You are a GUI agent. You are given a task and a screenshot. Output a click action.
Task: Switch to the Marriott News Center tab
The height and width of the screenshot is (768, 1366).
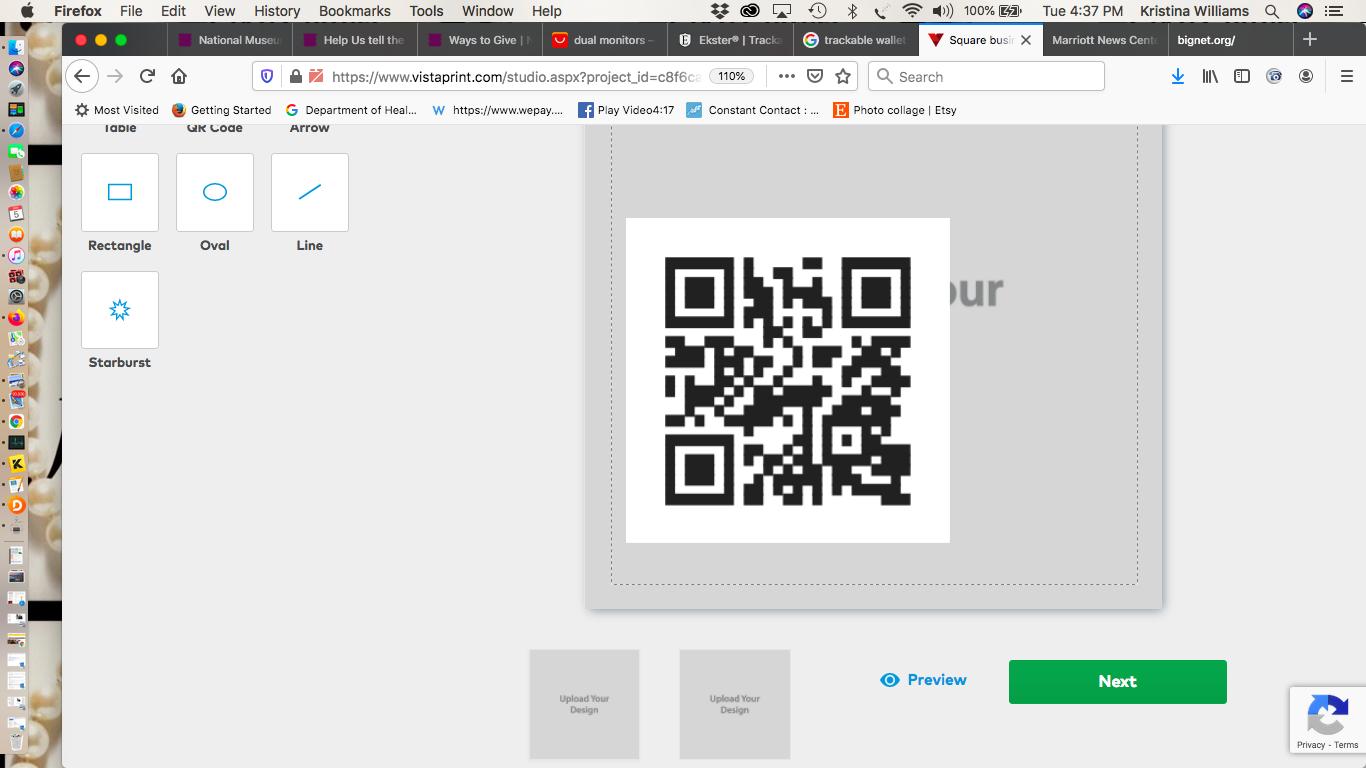click(x=1104, y=40)
